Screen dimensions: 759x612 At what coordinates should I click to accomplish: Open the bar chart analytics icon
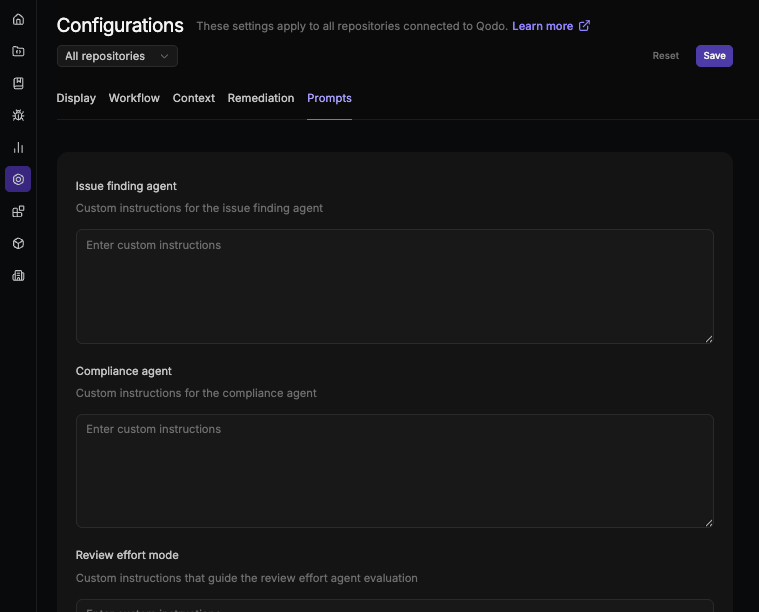coord(18,147)
